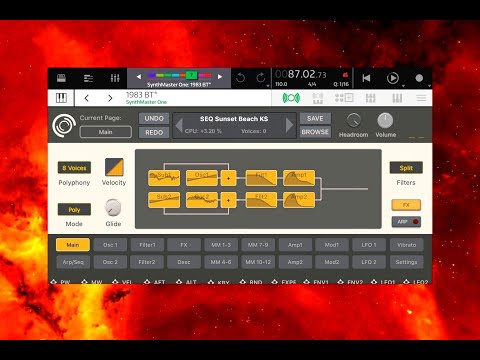Adjust the Glide knob
Screen dimensions: 480x360
click(113, 207)
